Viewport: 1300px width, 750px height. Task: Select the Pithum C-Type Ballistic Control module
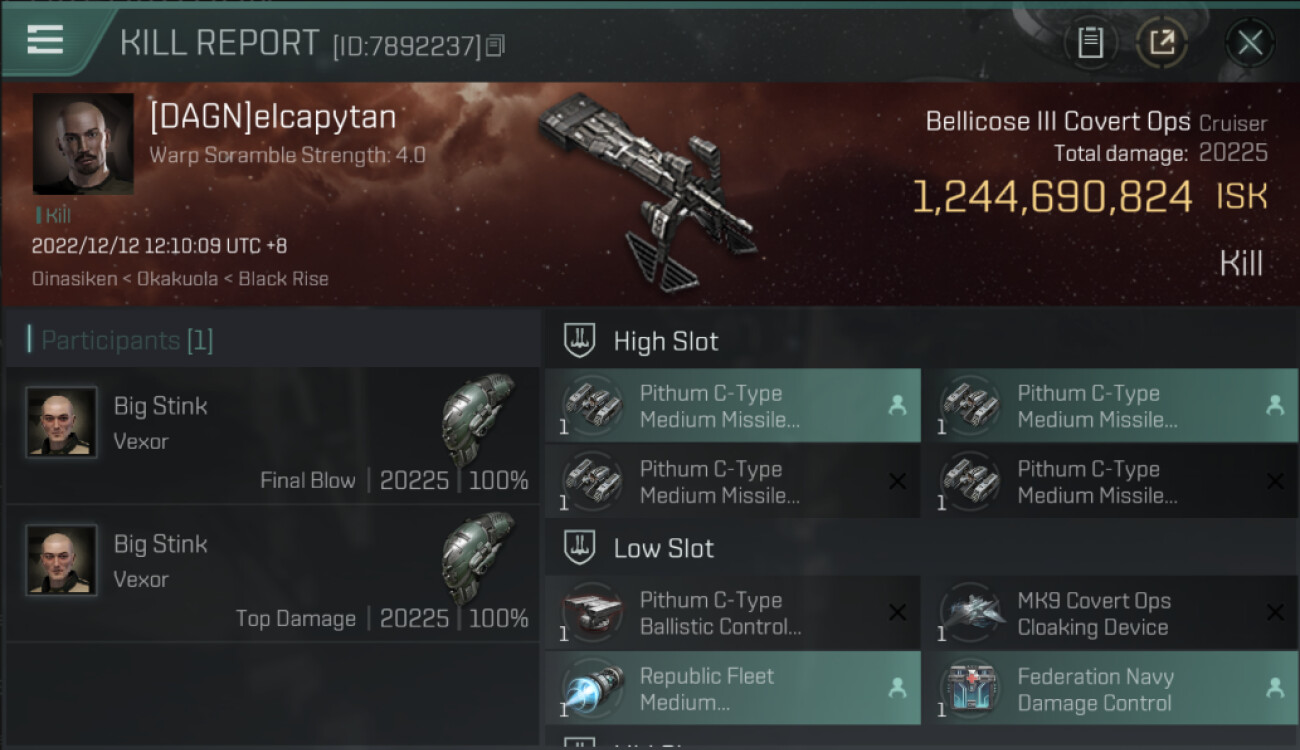(733, 613)
